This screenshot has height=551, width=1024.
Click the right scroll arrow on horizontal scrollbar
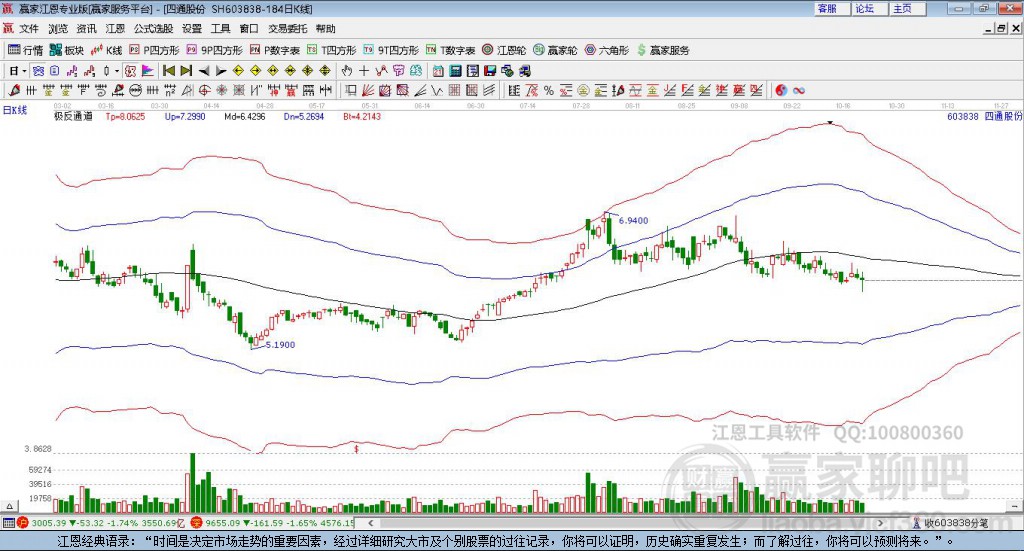point(880,522)
